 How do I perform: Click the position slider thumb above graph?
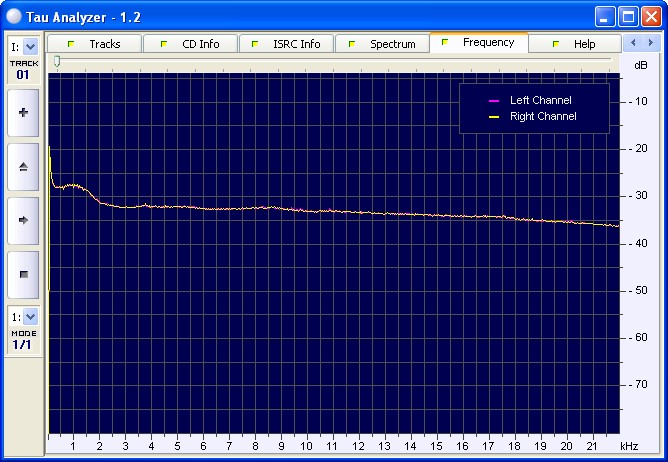[57, 61]
